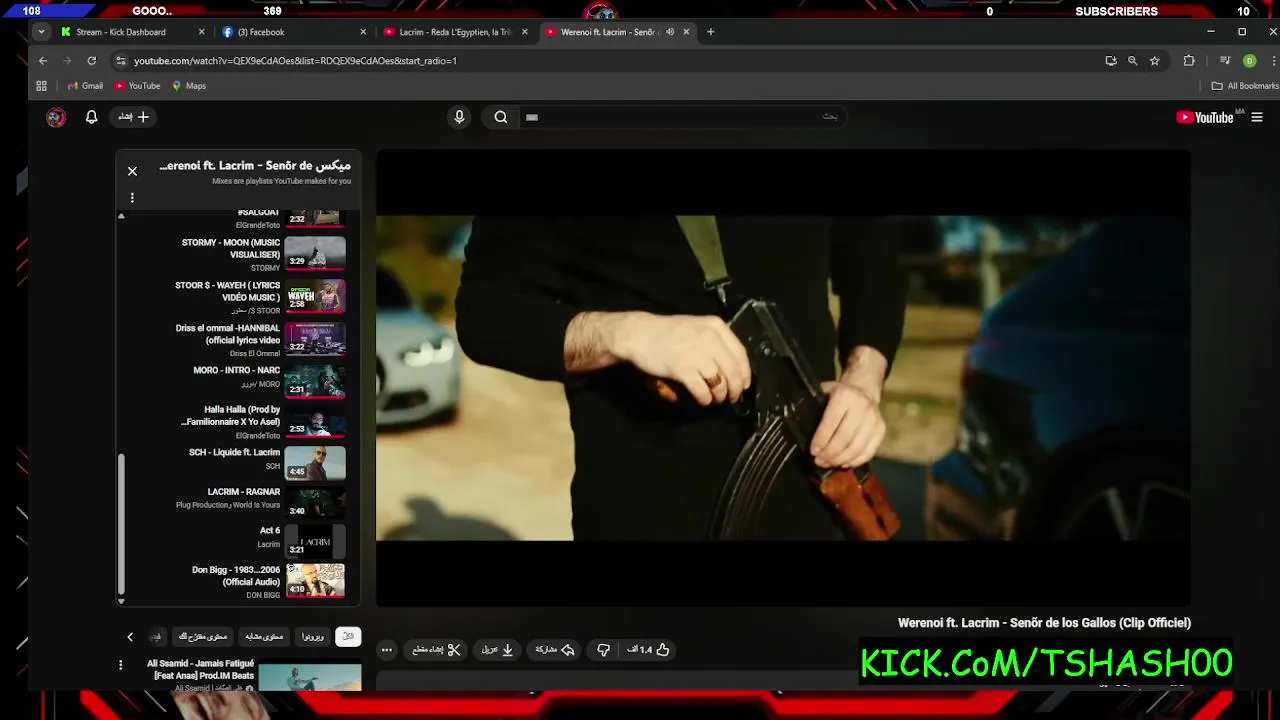Image resolution: width=1280 pixels, height=720 pixels.
Task: Open the Maps bookmark
Action: point(189,86)
